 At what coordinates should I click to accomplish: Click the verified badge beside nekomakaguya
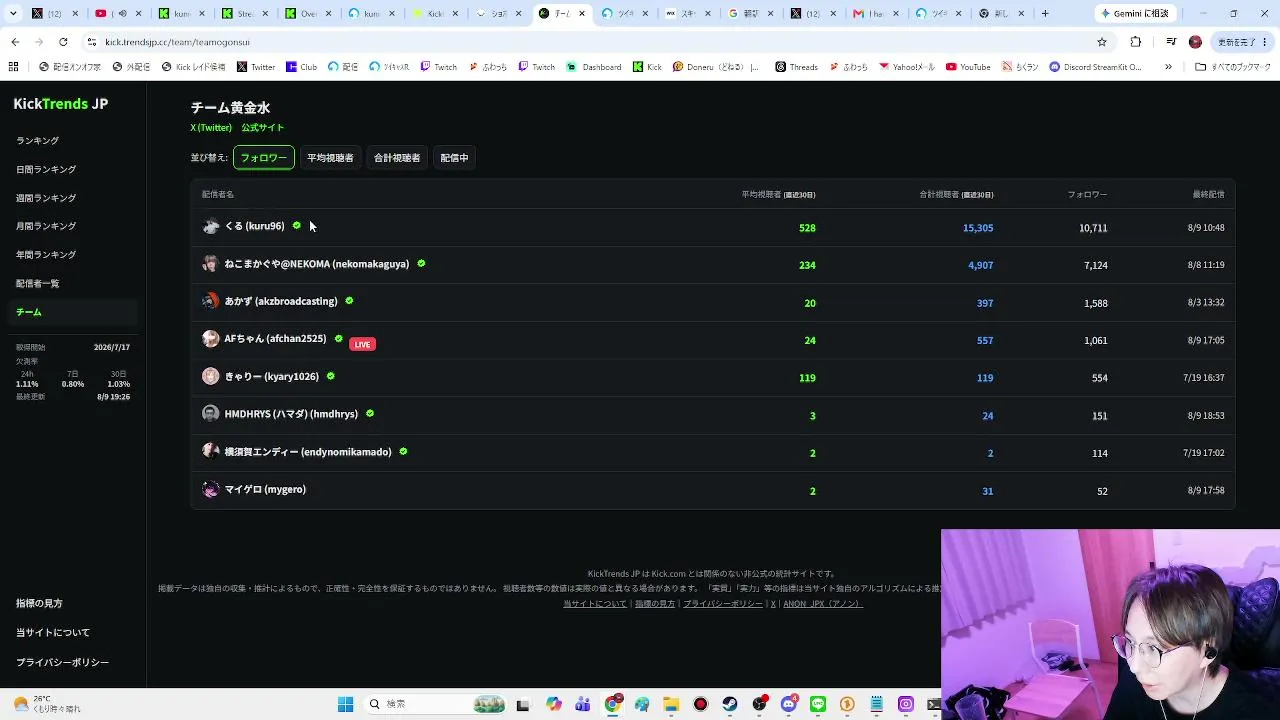[x=421, y=264]
